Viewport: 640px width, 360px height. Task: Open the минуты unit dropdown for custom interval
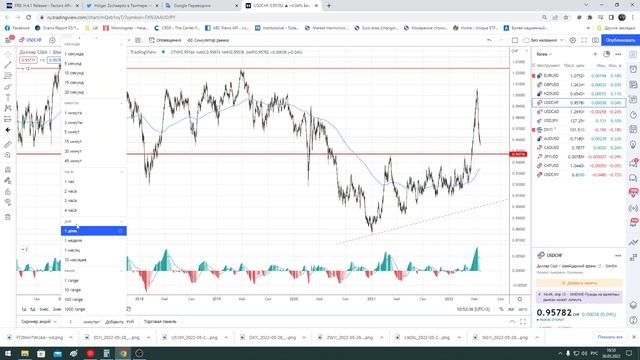91,322
